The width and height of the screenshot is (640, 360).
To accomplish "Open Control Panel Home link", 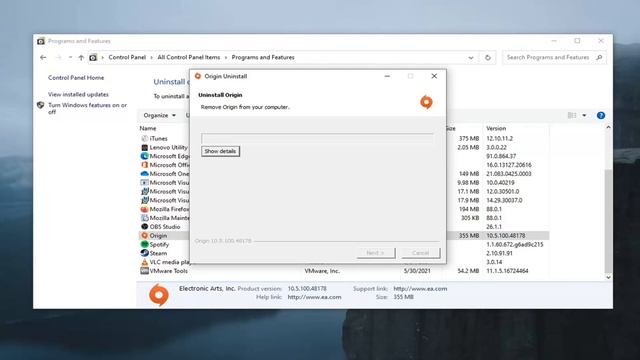I will tap(76, 78).
